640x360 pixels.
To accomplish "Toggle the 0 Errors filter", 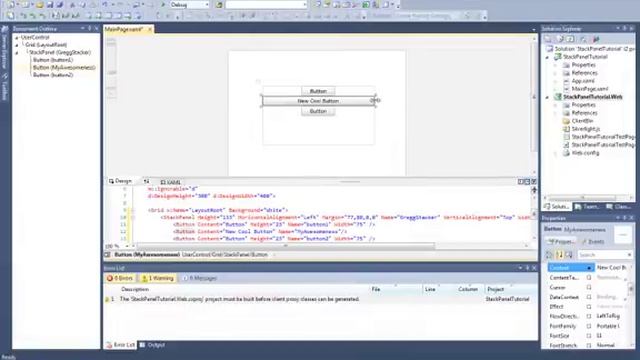I will [x=120, y=278].
